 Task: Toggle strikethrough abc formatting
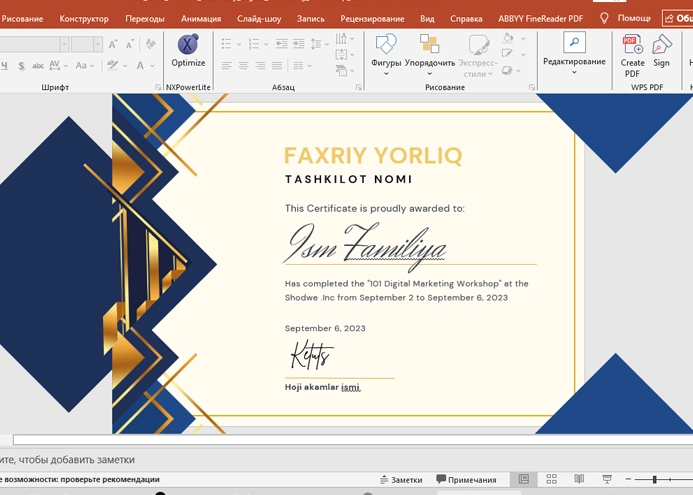(38, 66)
